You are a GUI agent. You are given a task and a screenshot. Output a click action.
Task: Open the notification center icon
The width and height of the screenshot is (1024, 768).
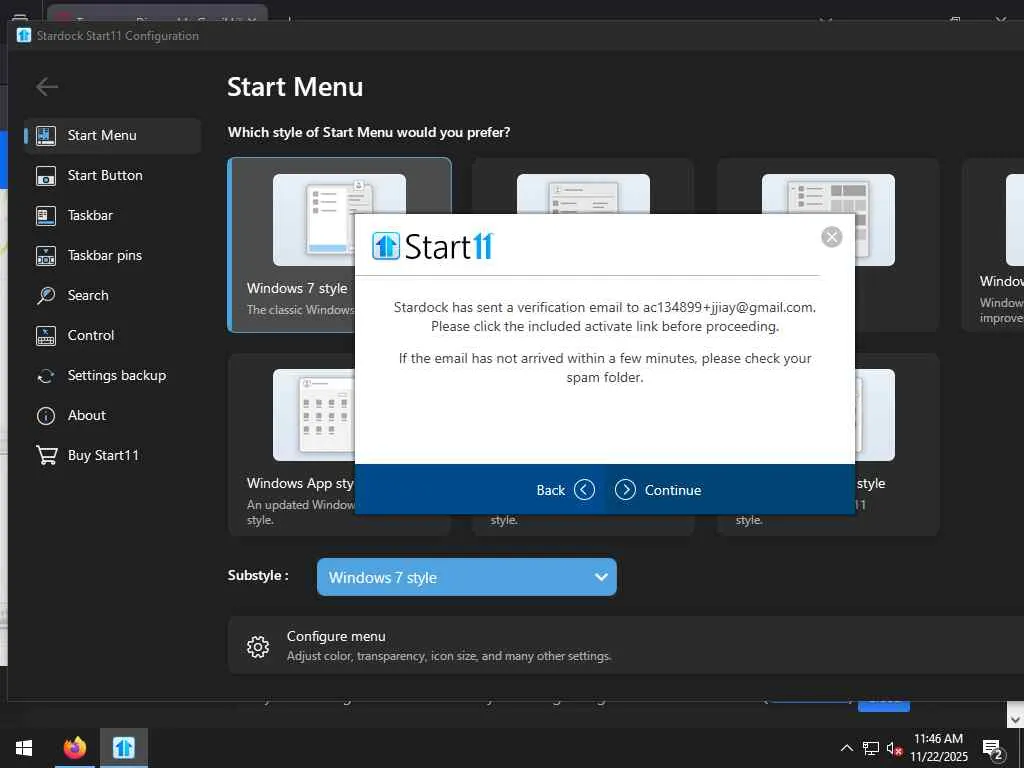[x=993, y=749]
